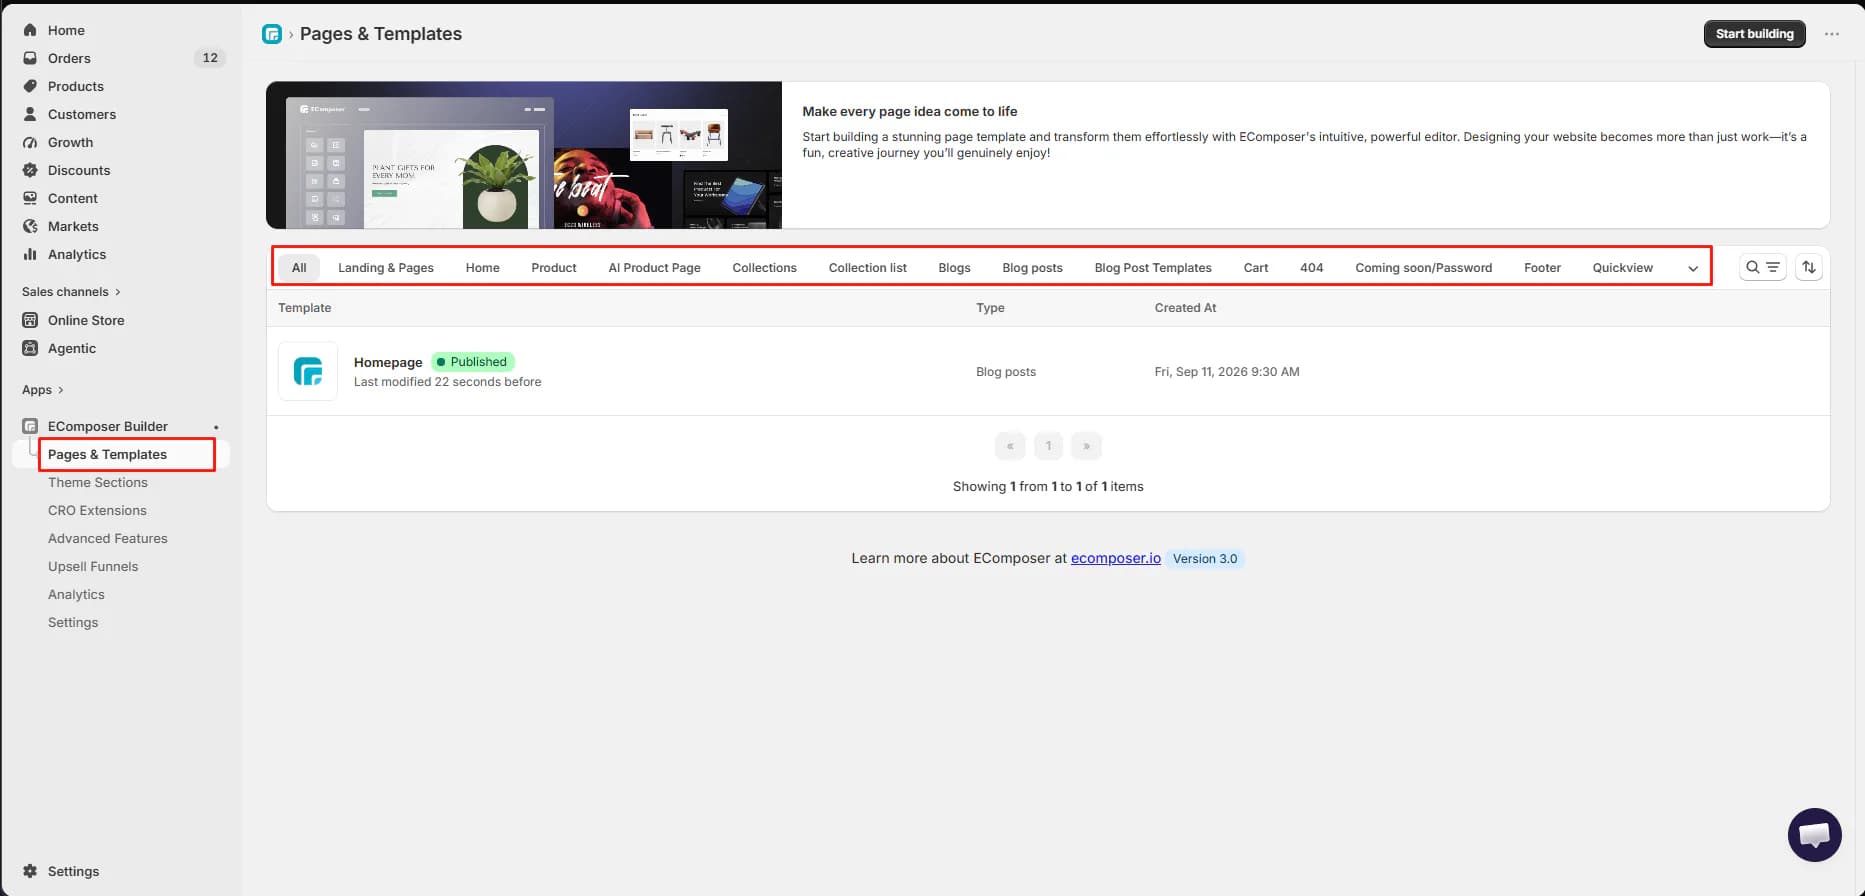Screen dimensions: 1865x896
Task: Open EComposer Analytics submenu item
Action: pos(76,594)
